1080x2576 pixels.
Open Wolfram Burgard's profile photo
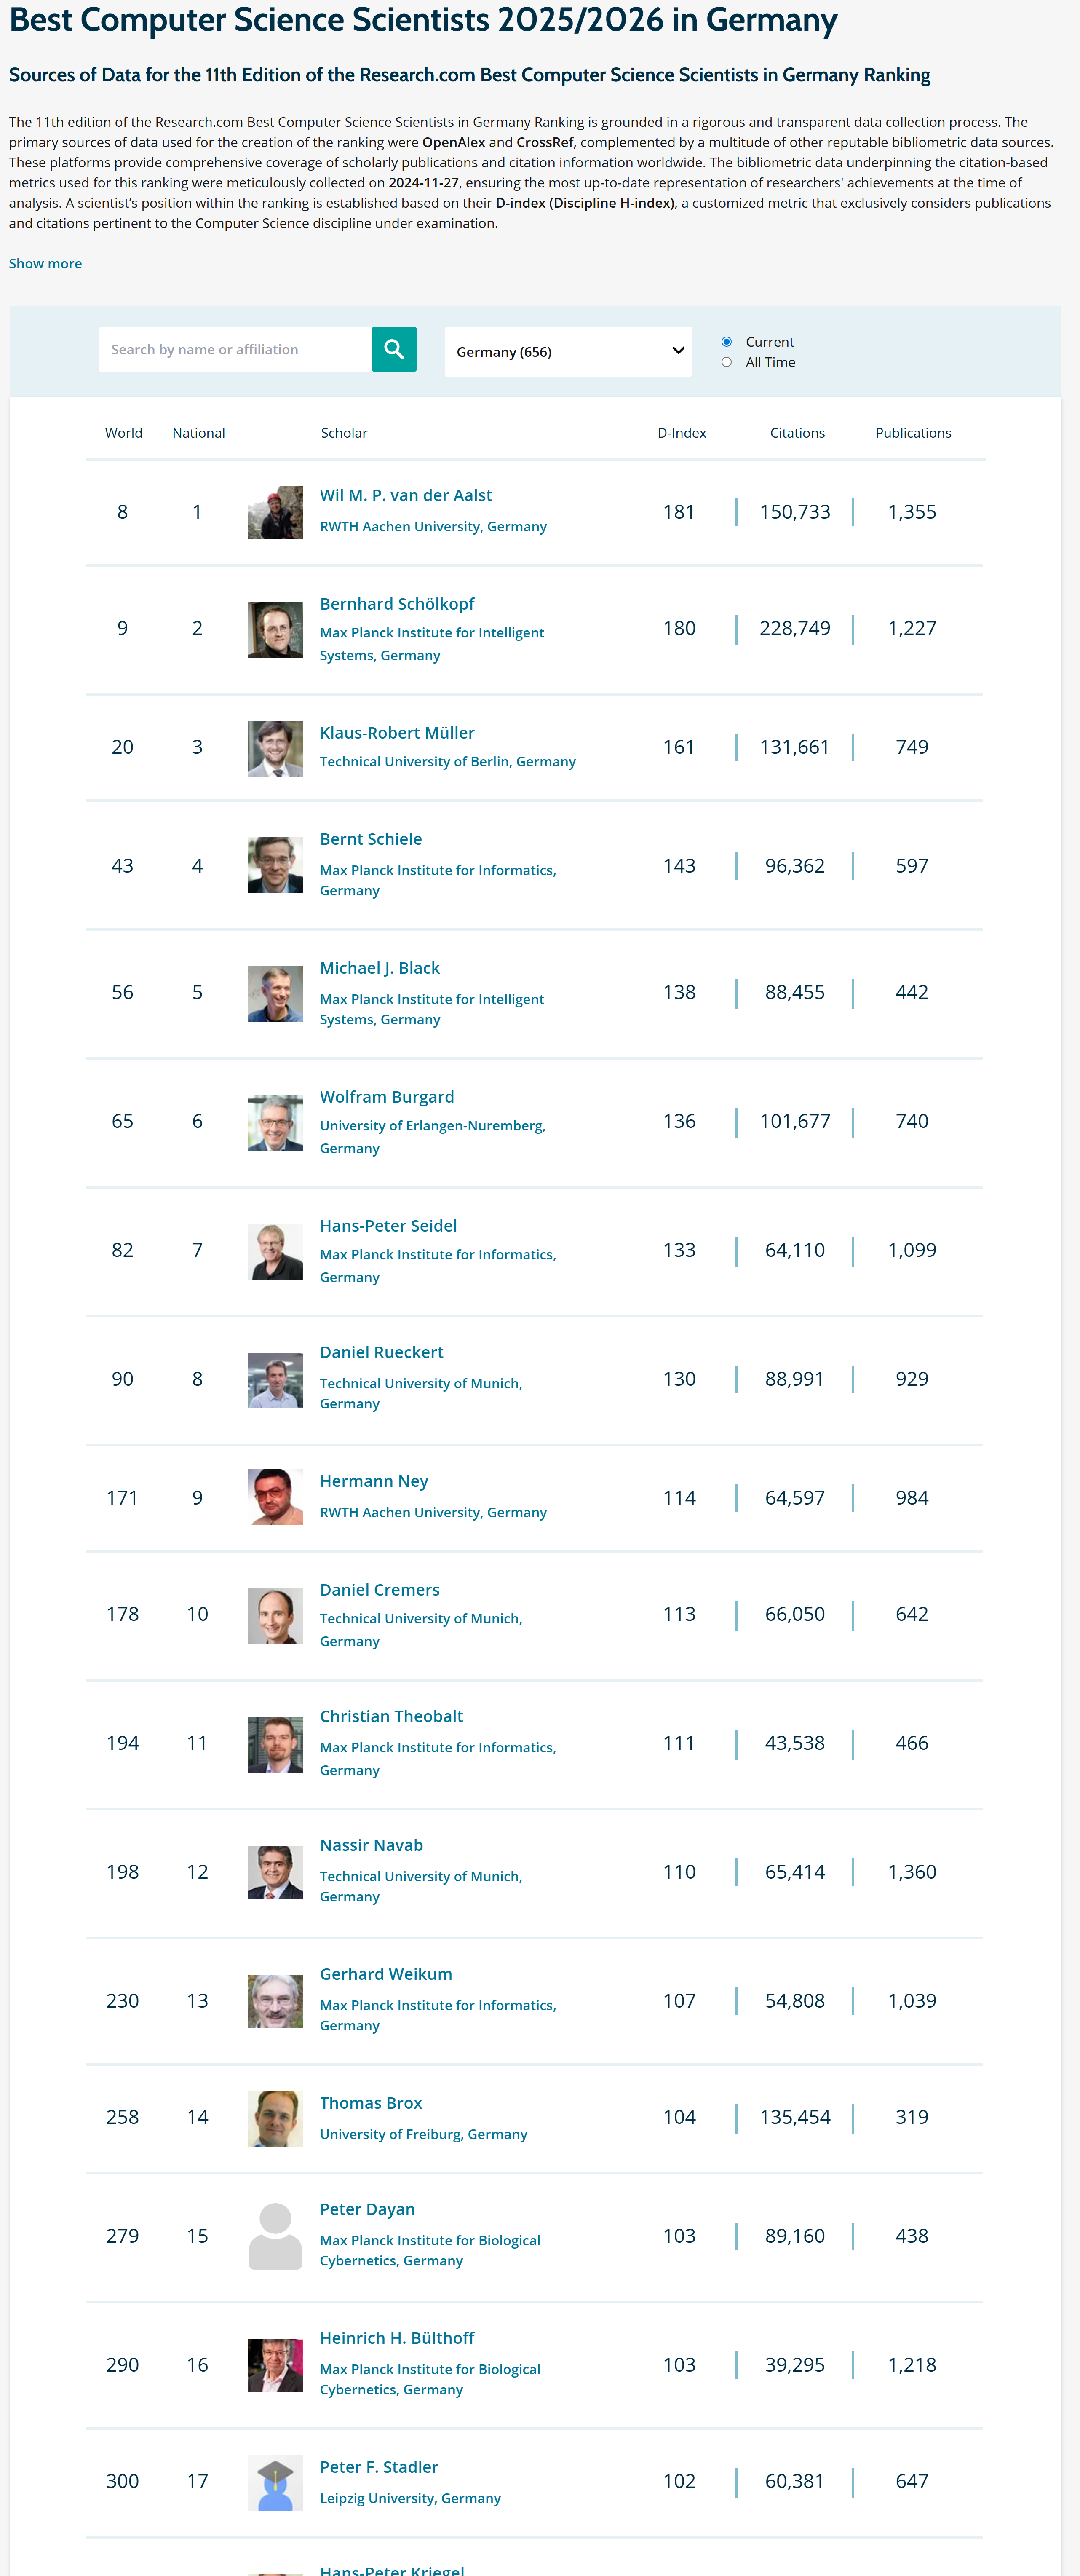click(x=275, y=1122)
